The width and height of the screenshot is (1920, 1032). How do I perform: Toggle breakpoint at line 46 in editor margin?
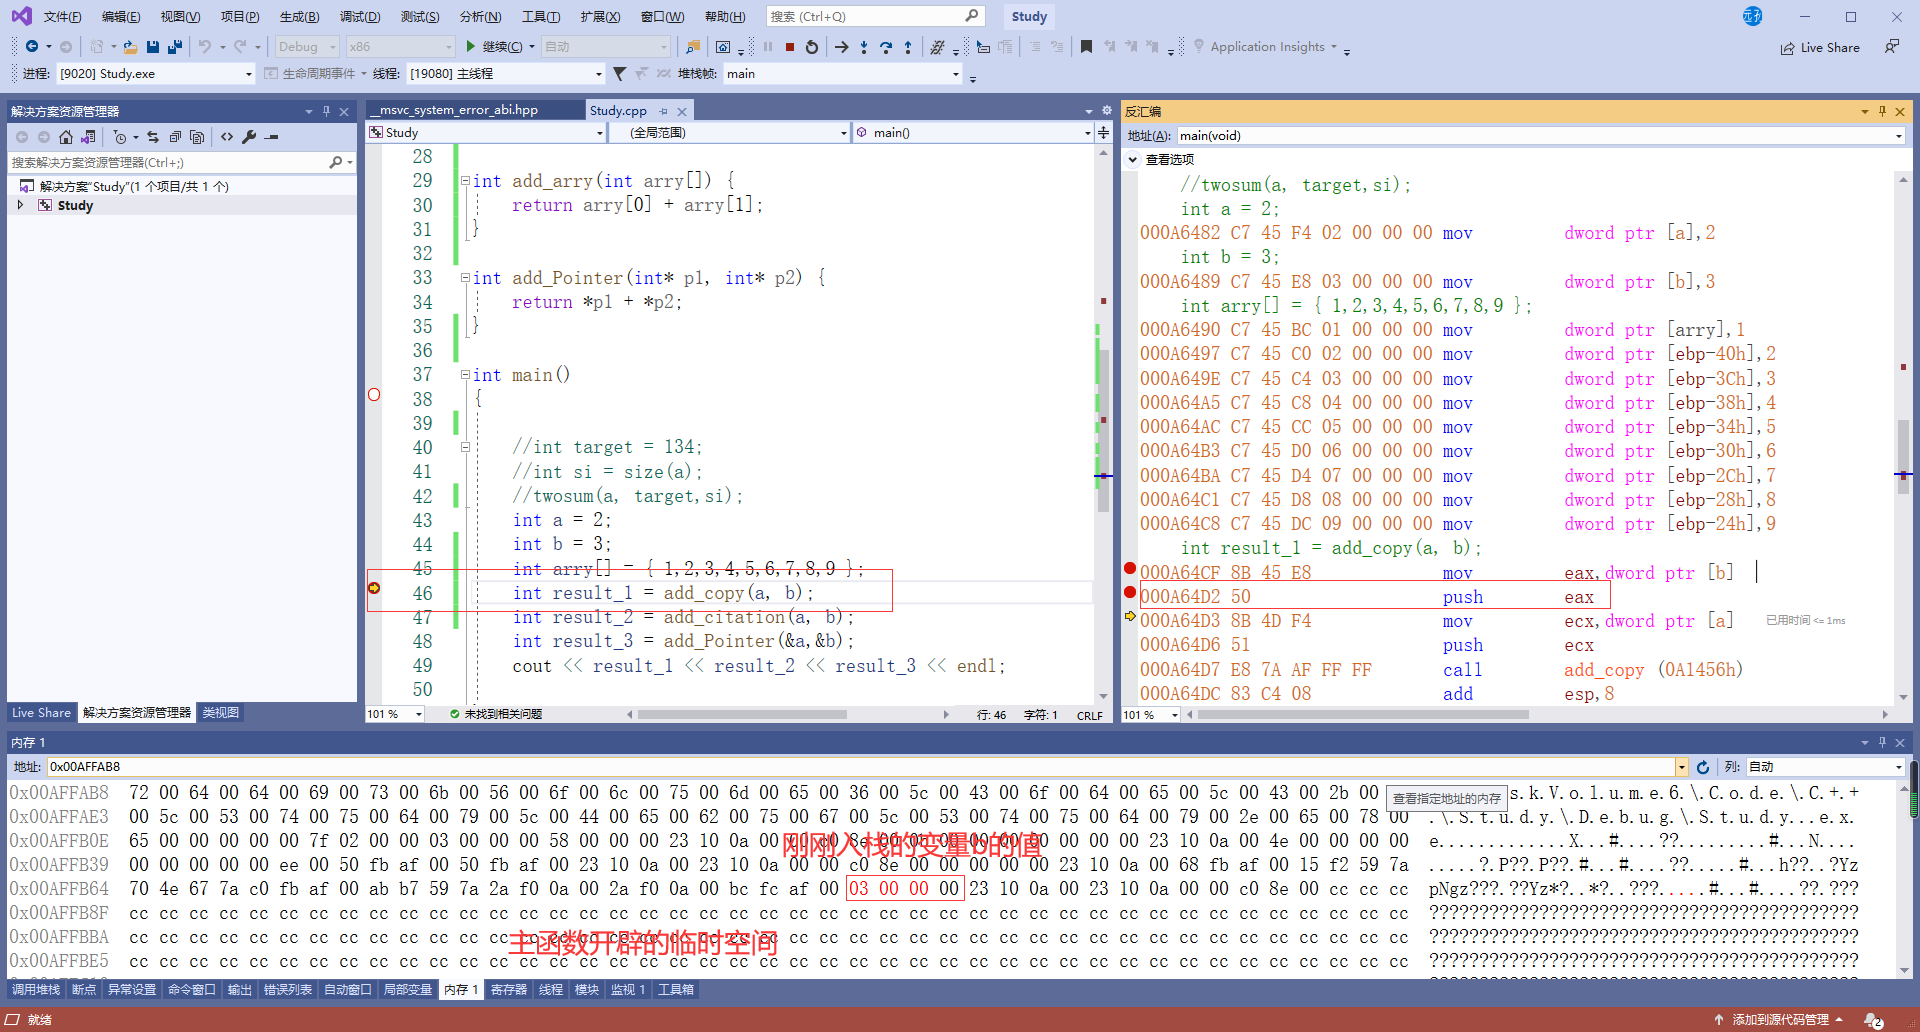pyautogui.click(x=374, y=588)
